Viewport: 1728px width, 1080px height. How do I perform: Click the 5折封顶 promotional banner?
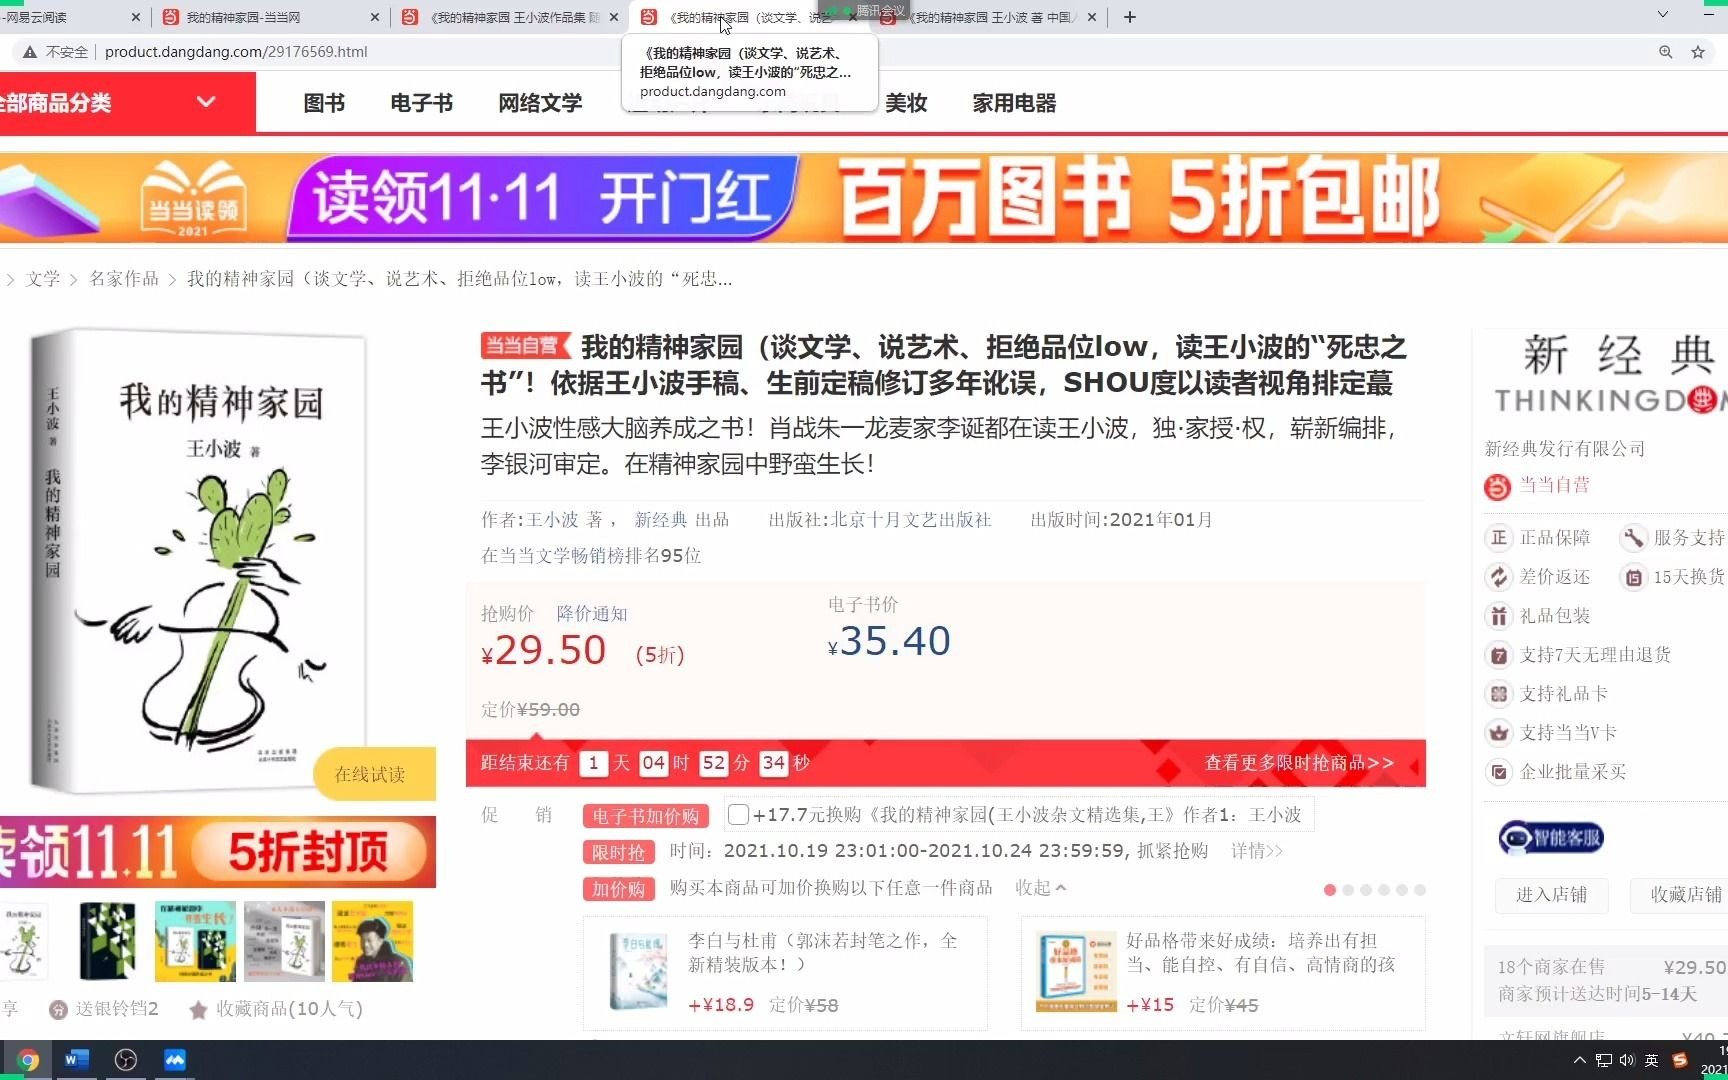(218, 852)
